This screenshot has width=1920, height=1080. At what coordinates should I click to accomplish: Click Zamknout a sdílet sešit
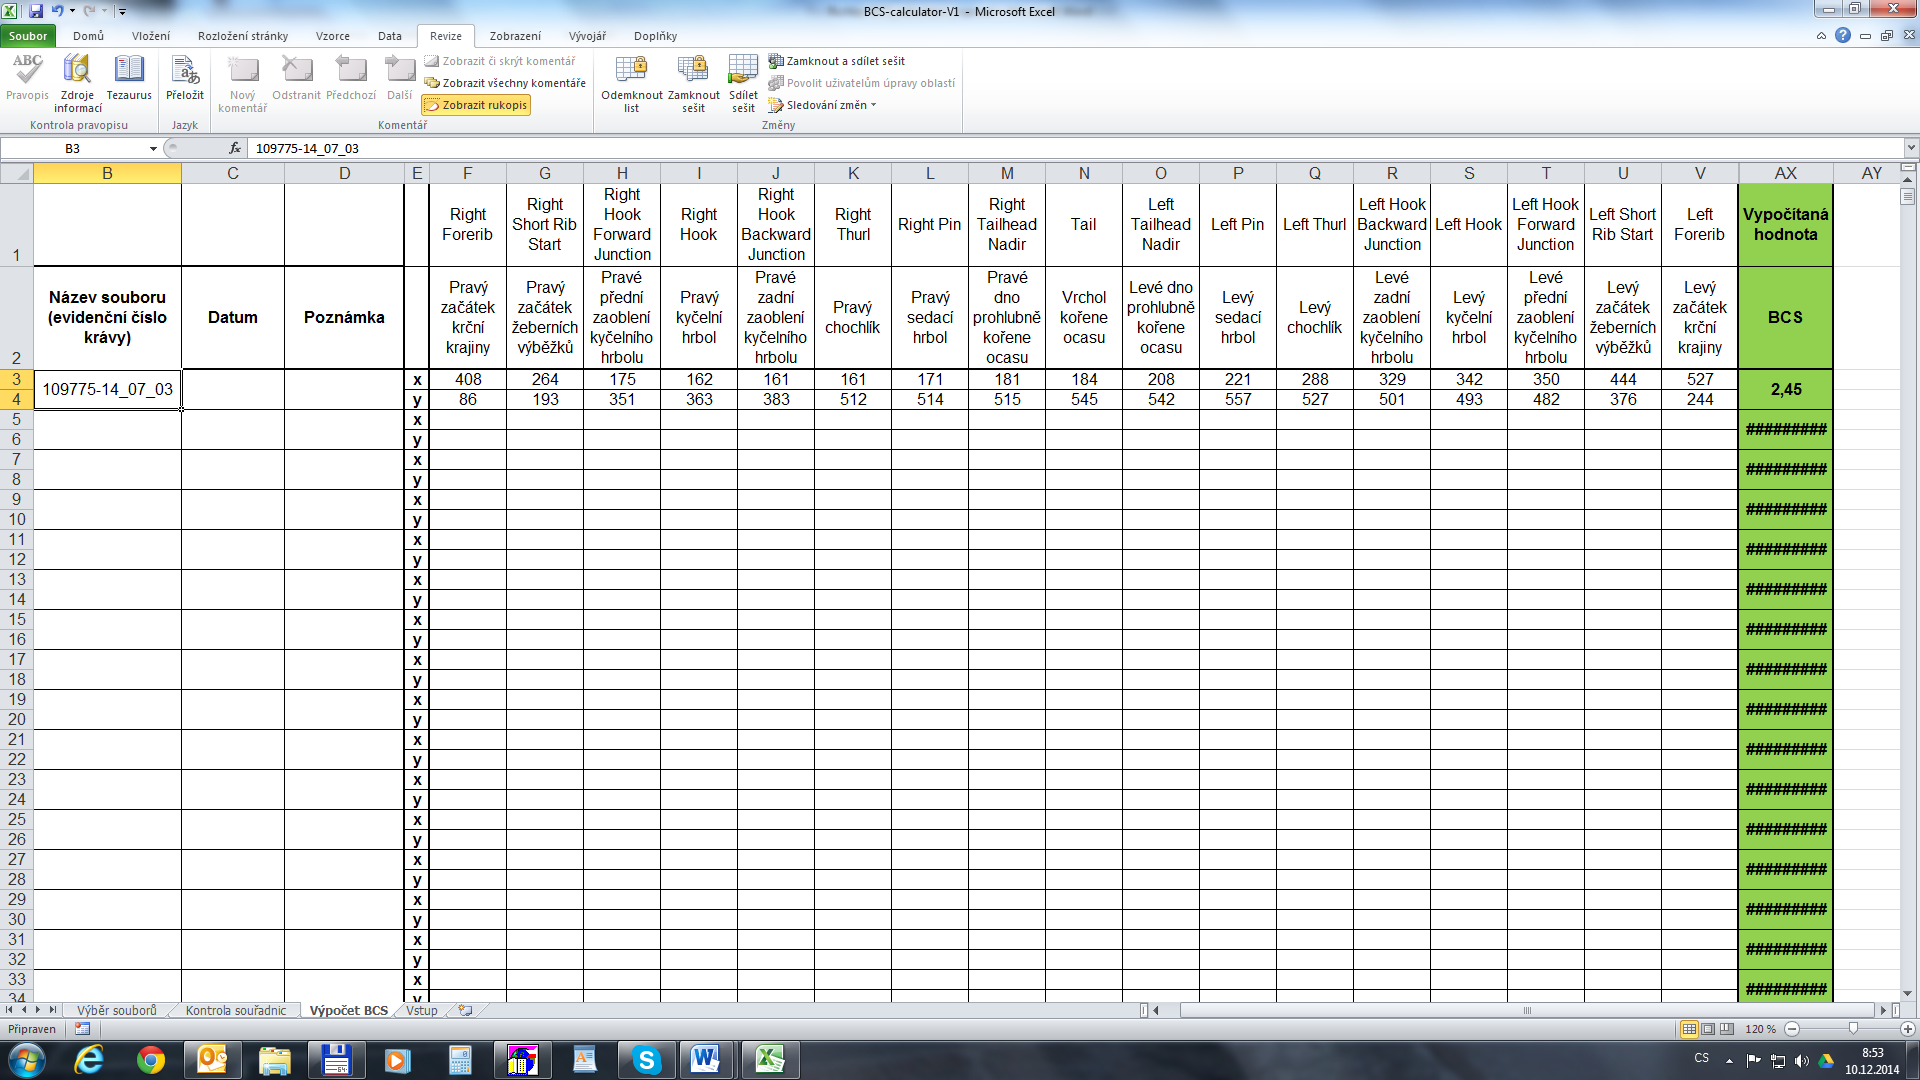pos(837,61)
